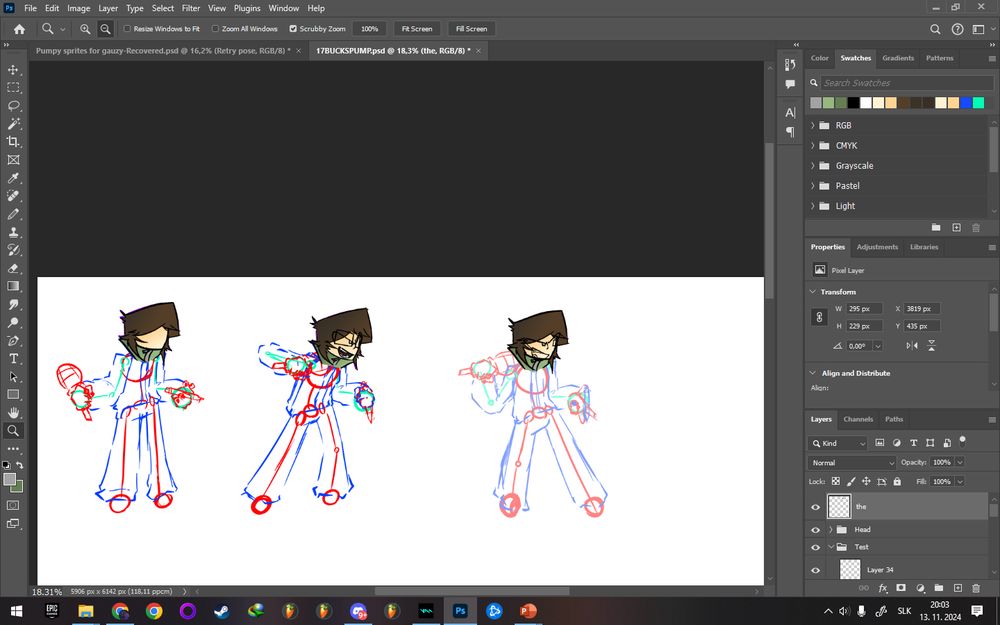Uncheck the Scrubby Zoom option

292,29
